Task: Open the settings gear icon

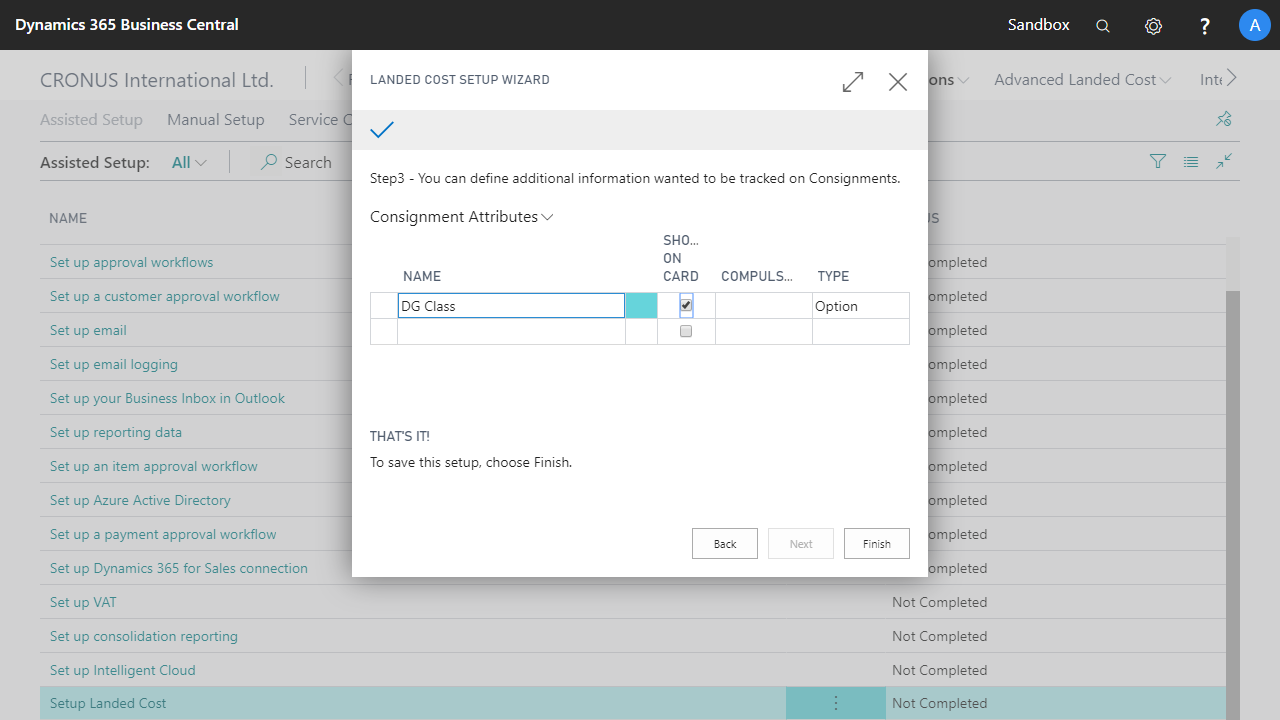Action: pos(1154,26)
